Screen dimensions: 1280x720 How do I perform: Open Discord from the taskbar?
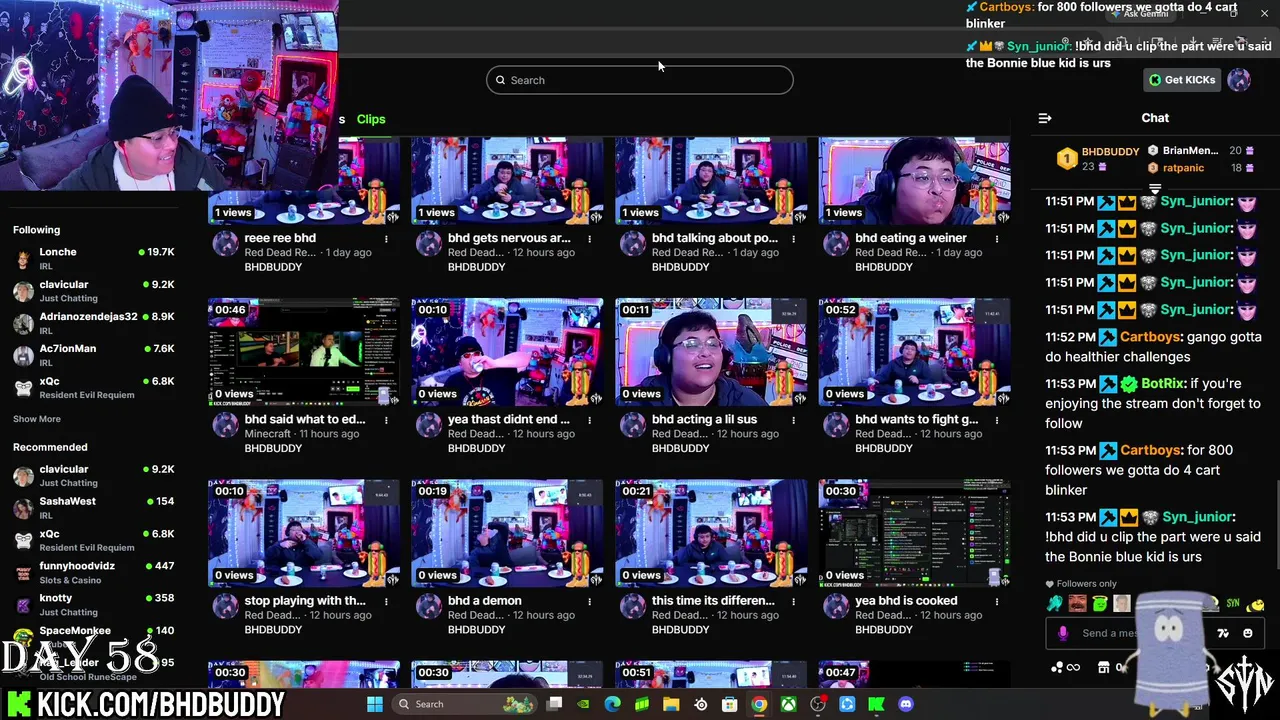906,704
